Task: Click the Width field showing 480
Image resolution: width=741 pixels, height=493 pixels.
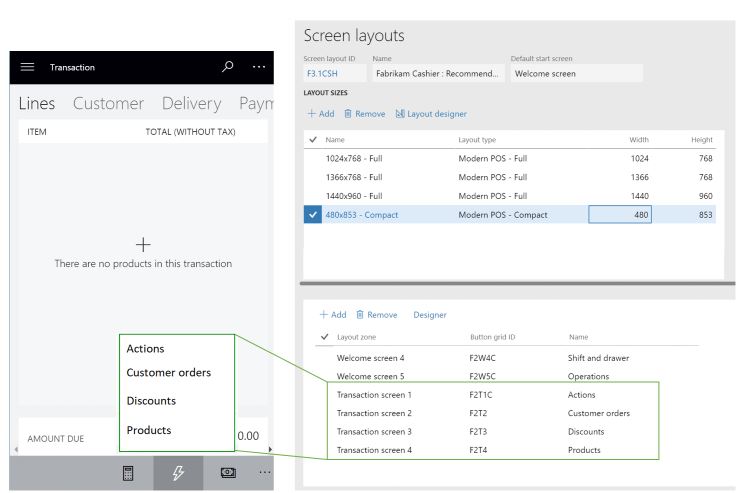Action: [x=620, y=215]
